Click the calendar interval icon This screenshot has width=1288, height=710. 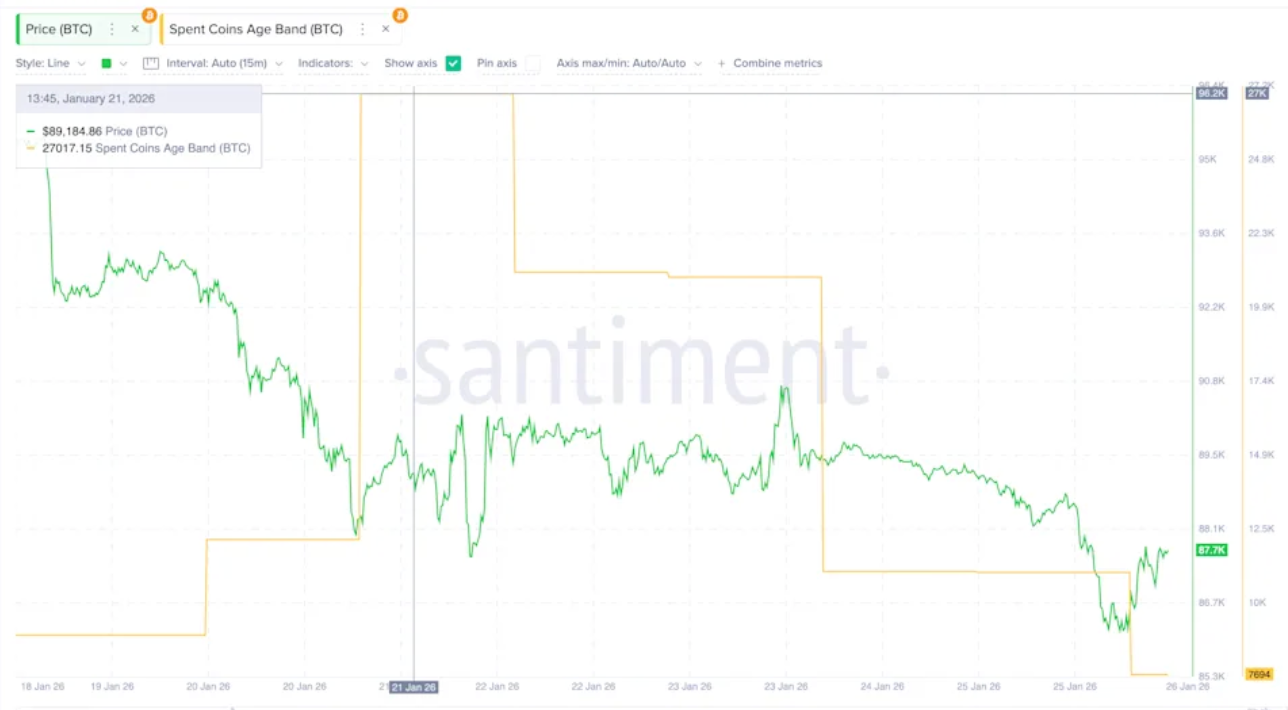click(150, 63)
